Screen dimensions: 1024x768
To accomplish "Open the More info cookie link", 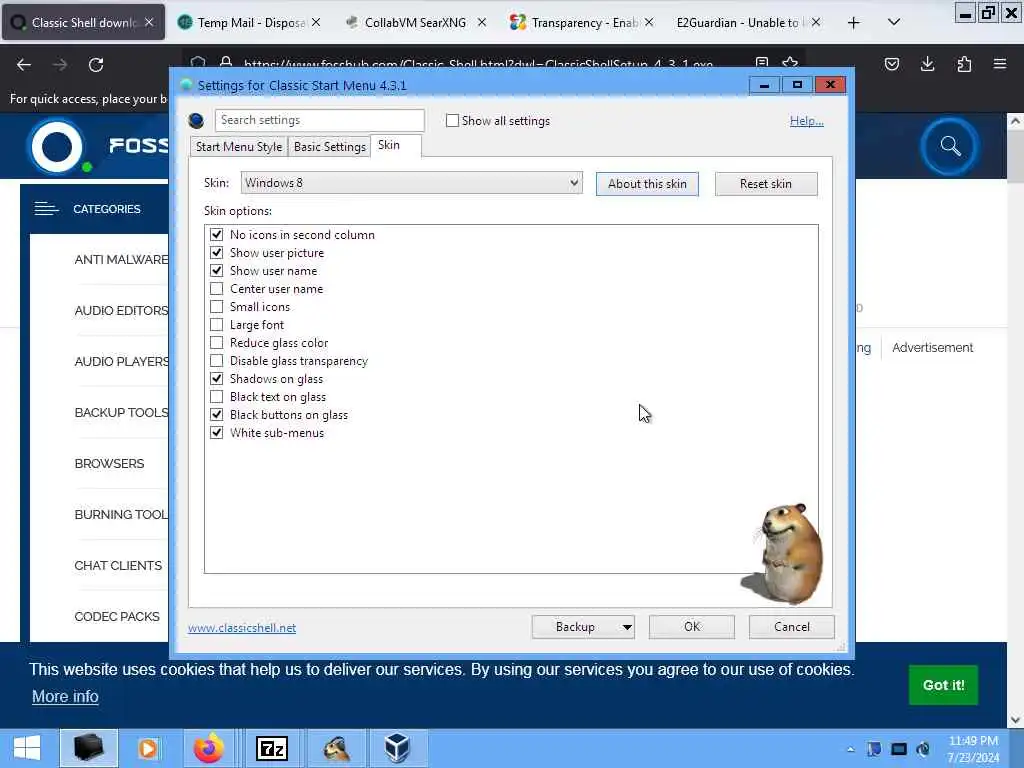I will (x=65, y=696).
